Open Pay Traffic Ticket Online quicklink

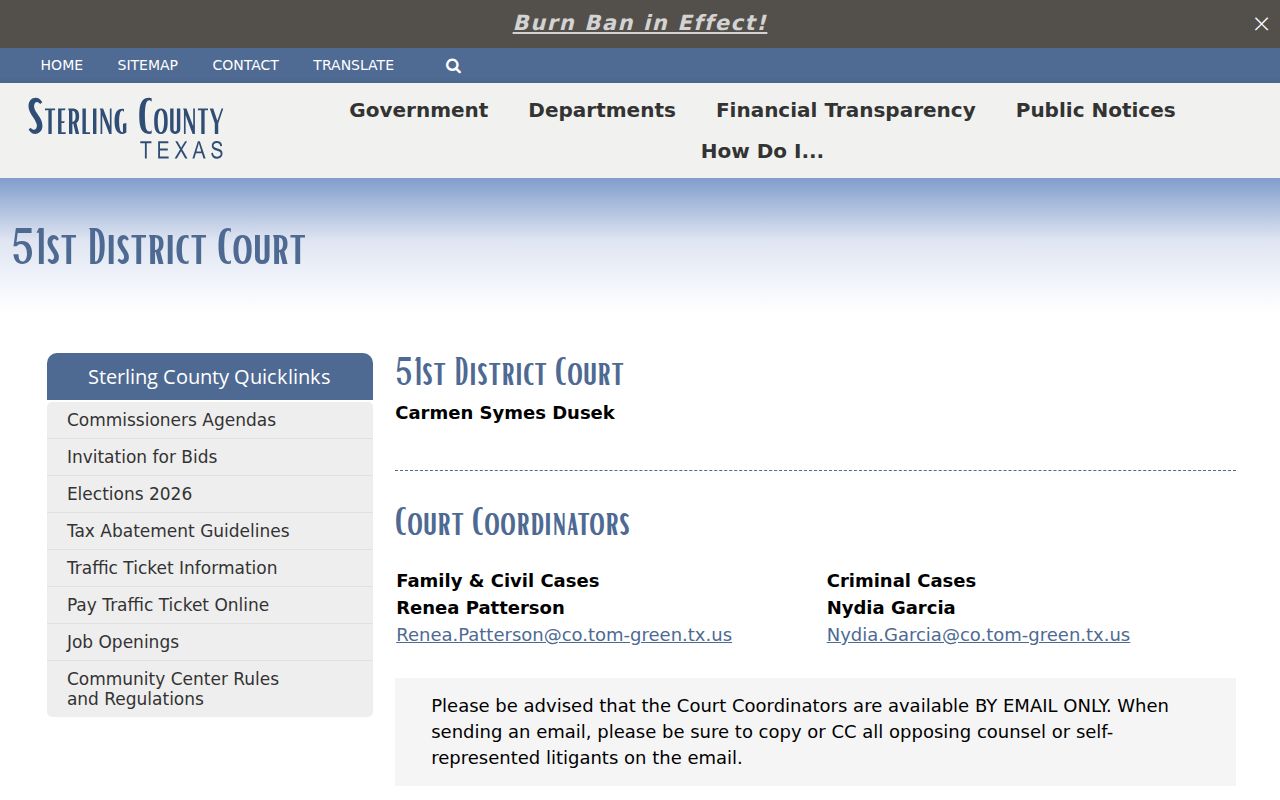click(210, 605)
